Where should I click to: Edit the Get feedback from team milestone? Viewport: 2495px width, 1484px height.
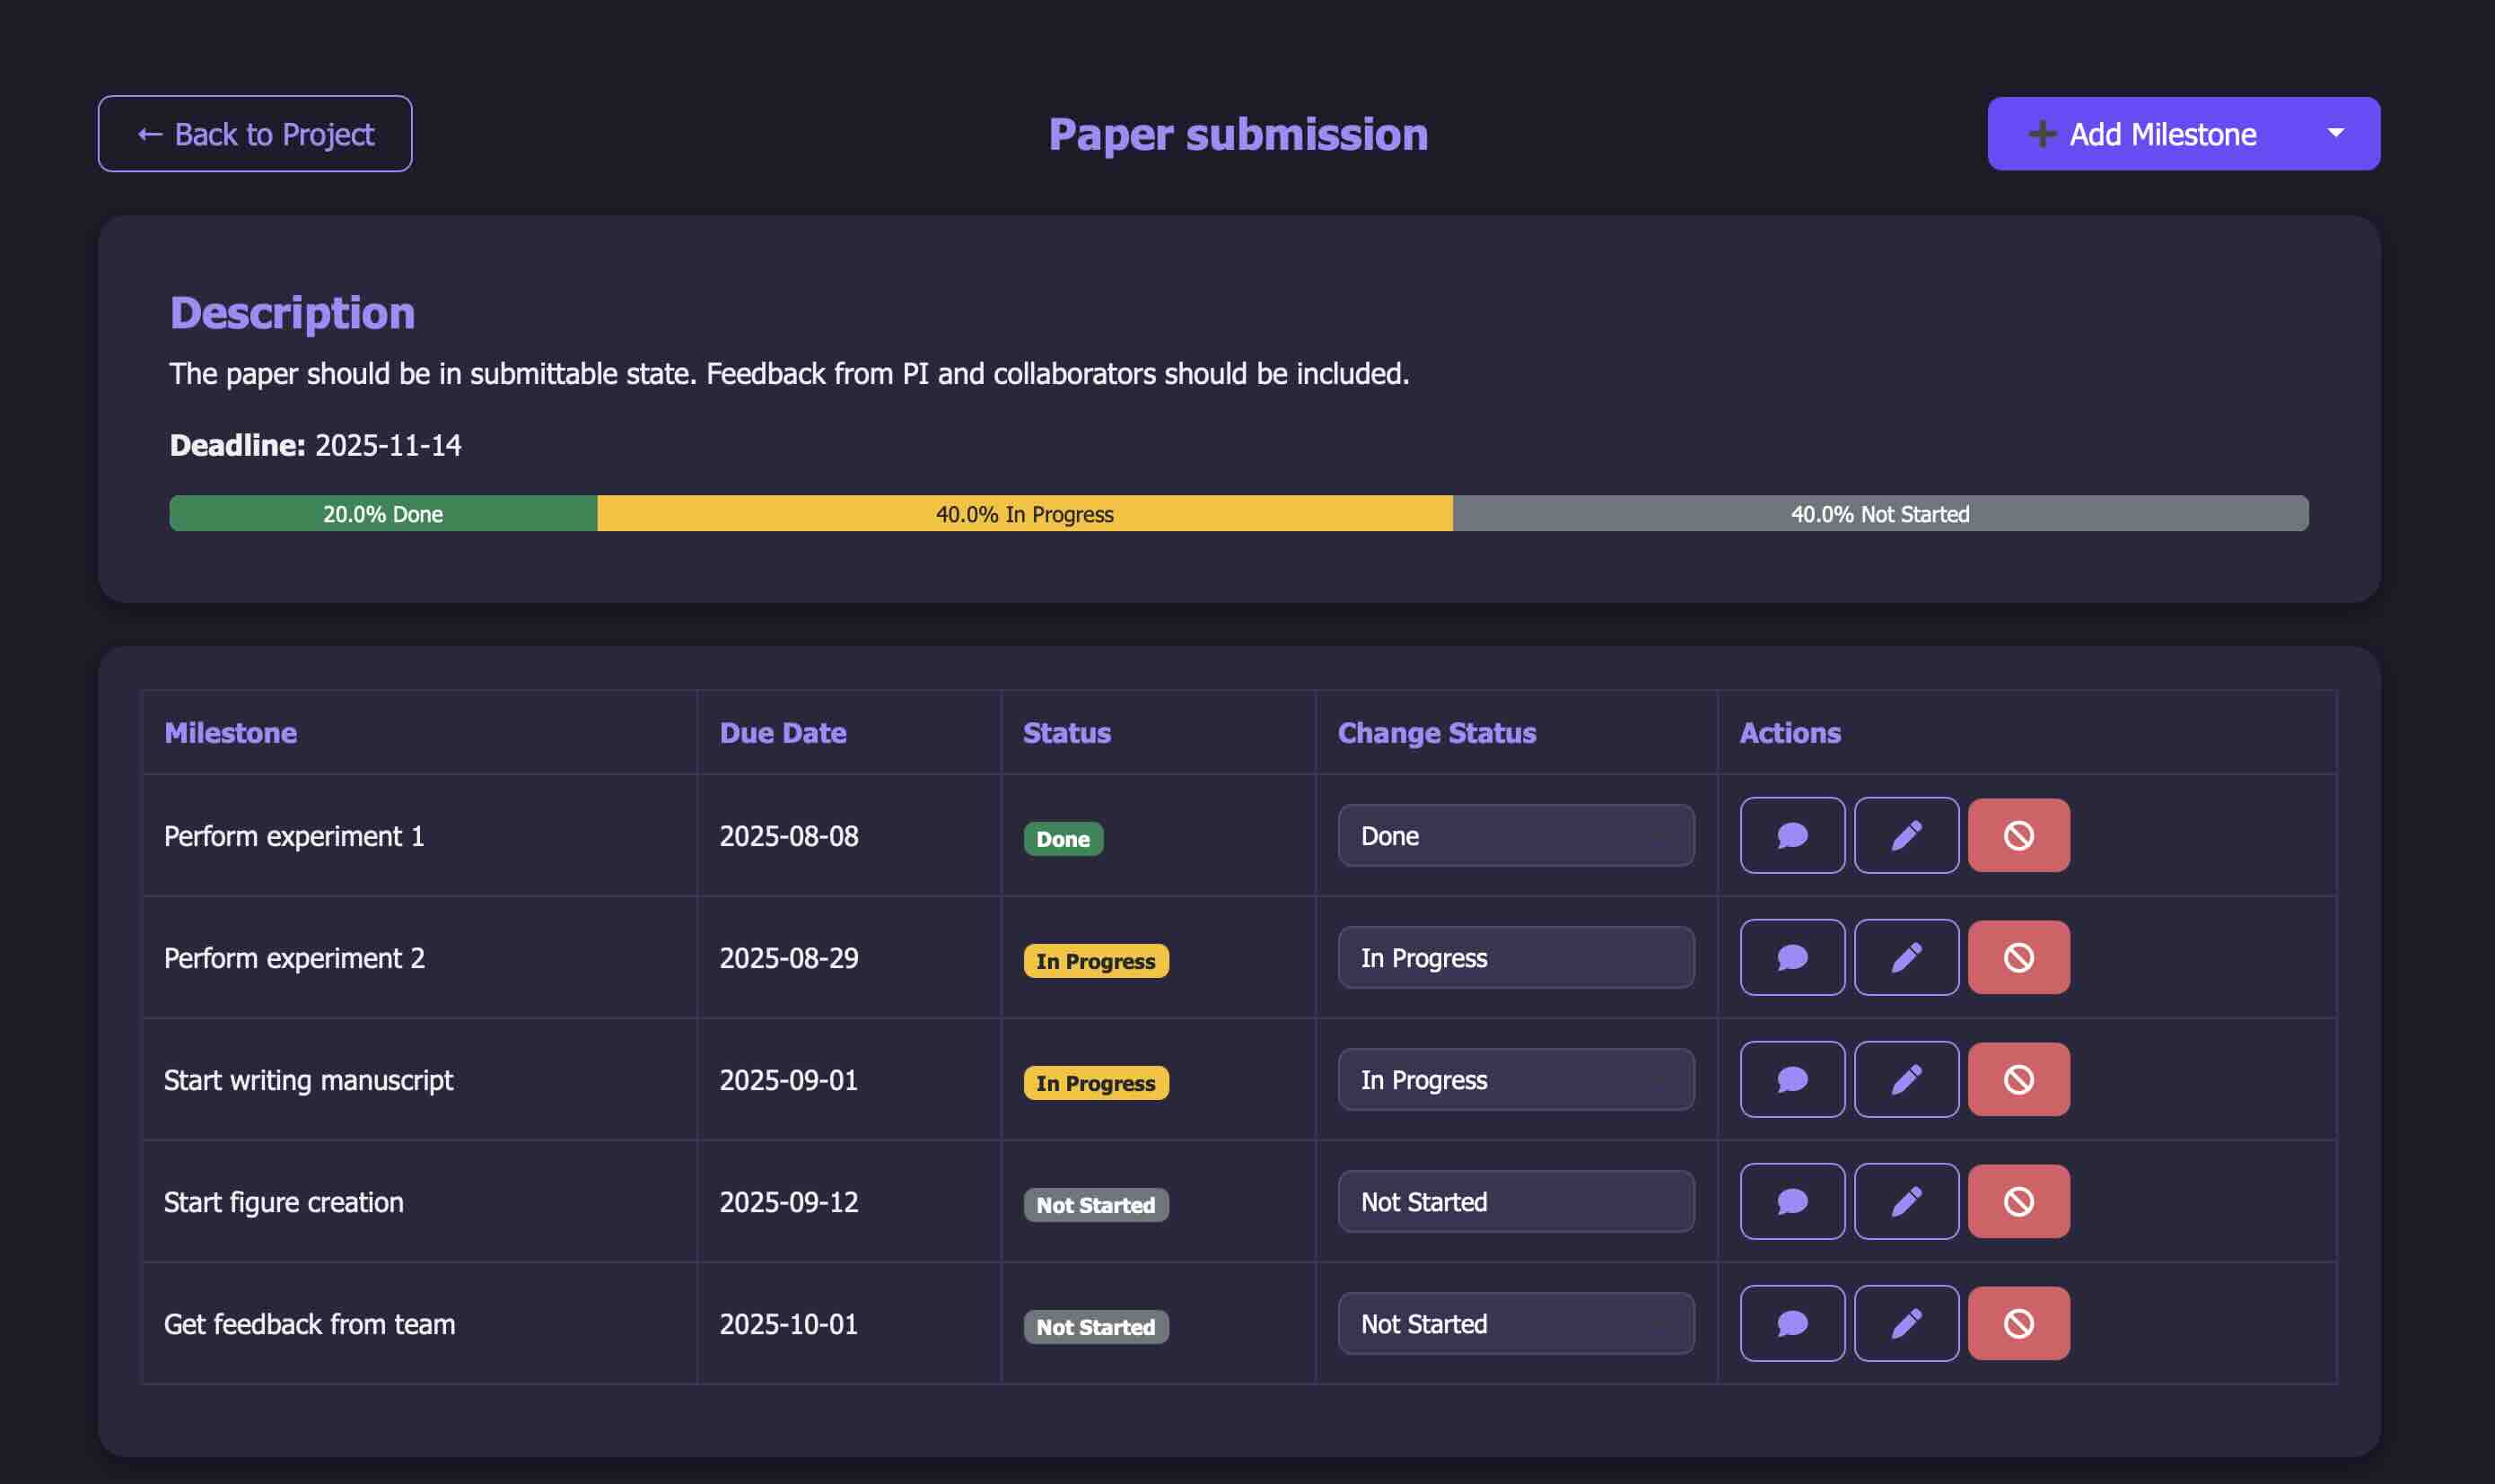[x=1906, y=1323]
